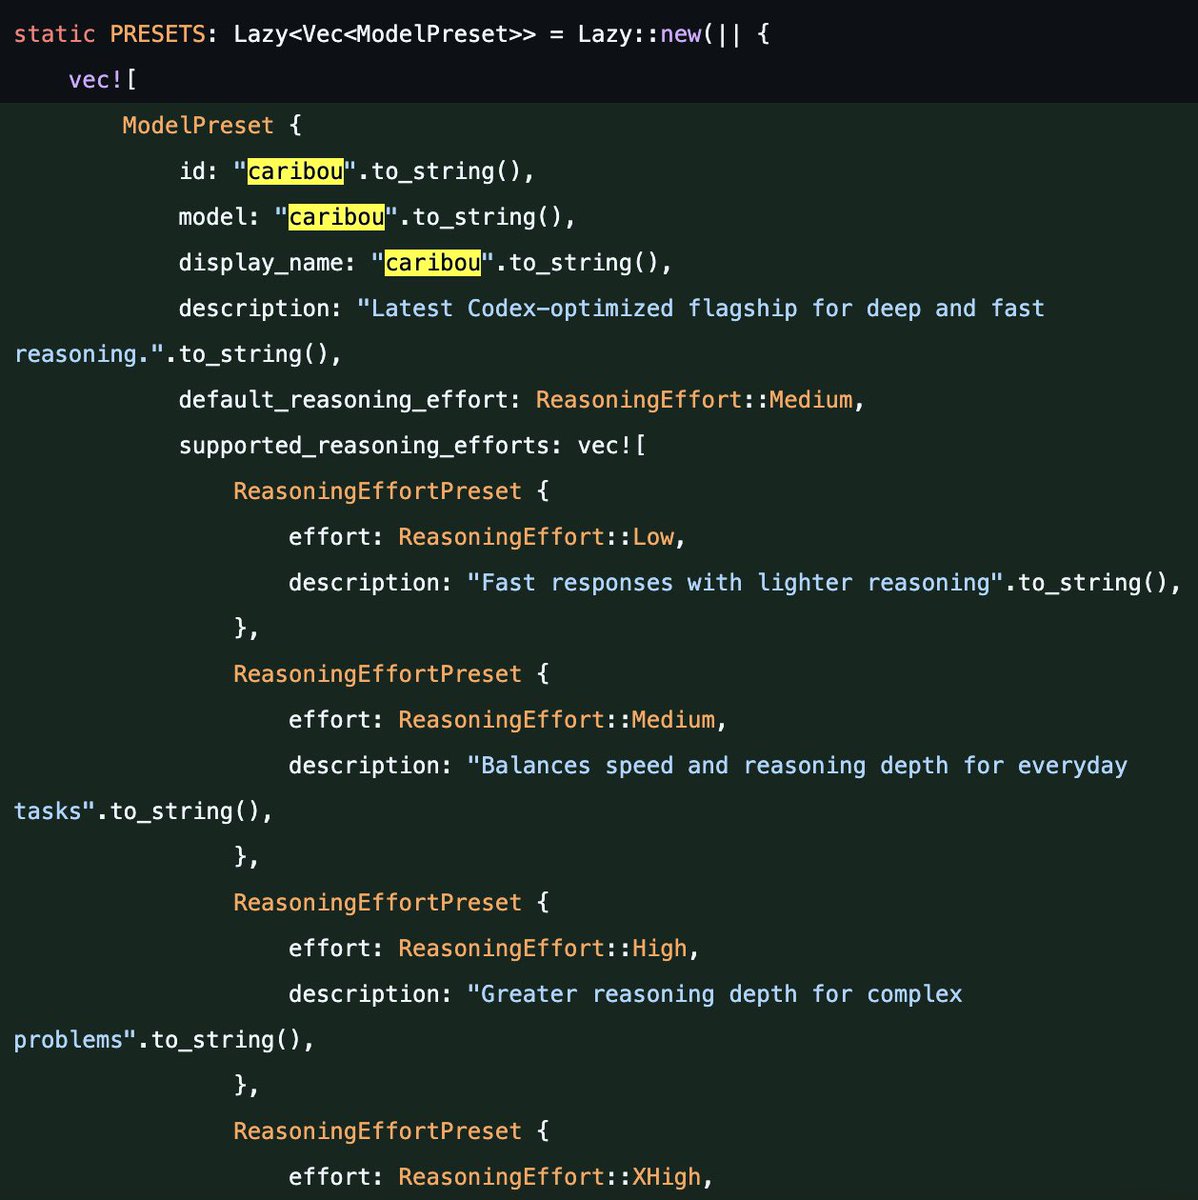Click ReasoningEffort::XHigh at bottom

[551, 1177]
